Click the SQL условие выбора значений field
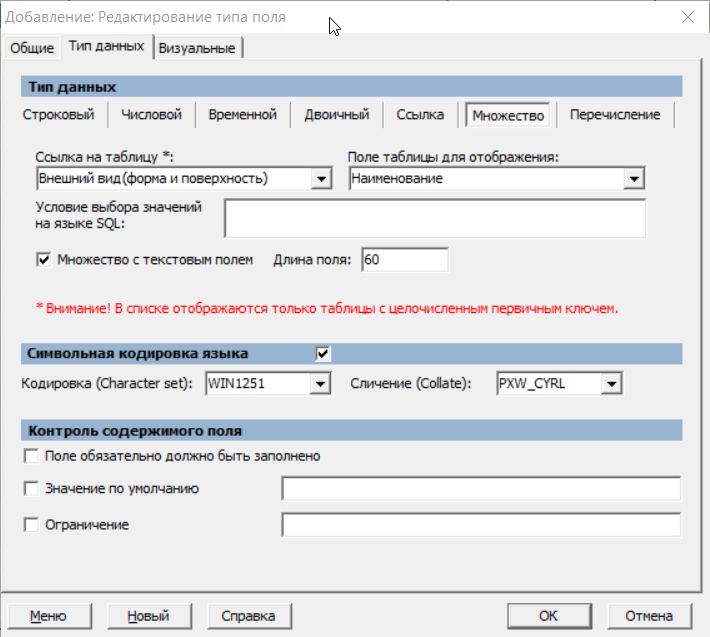 [434, 217]
